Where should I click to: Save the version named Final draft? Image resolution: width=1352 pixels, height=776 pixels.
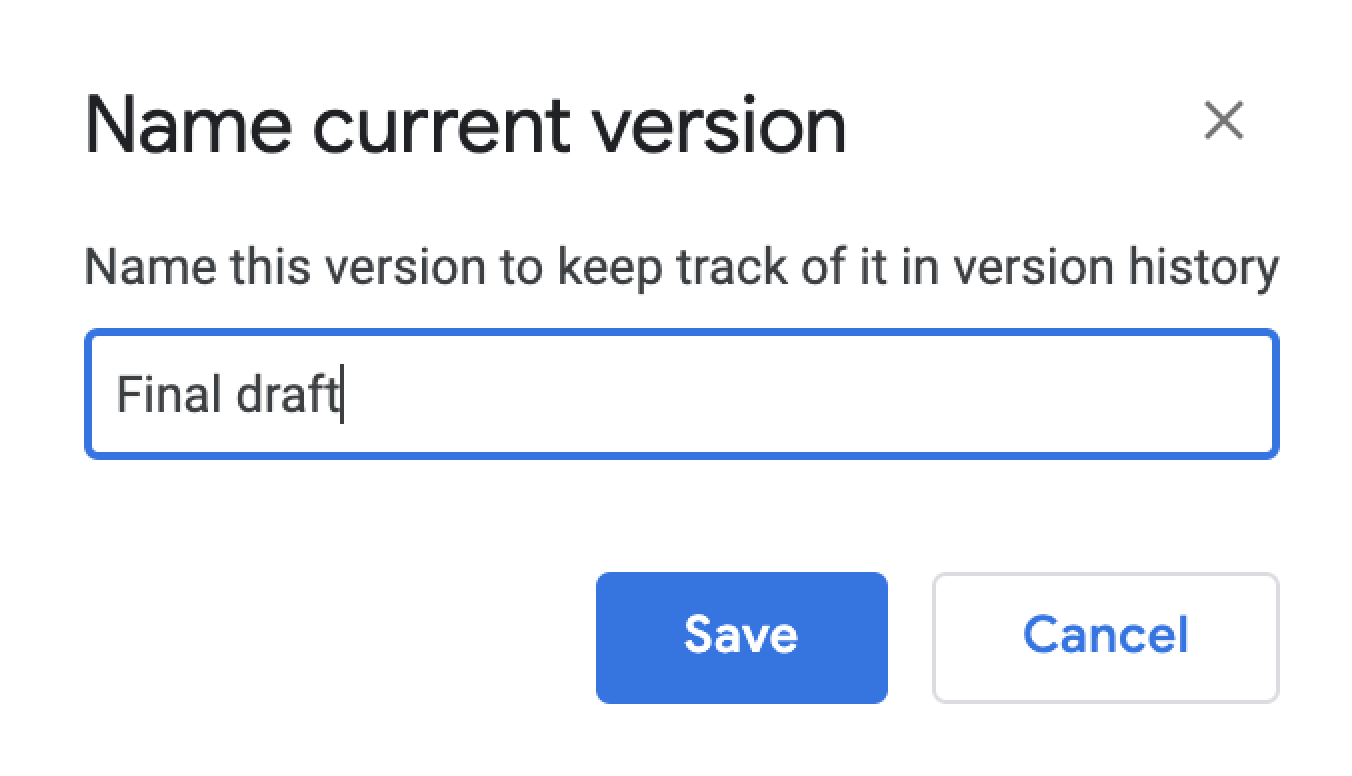(x=741, y=636)
